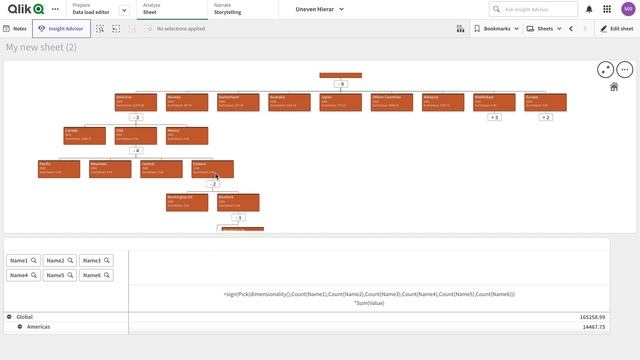Collapse the USA -4 expander

tap(136, 151)
